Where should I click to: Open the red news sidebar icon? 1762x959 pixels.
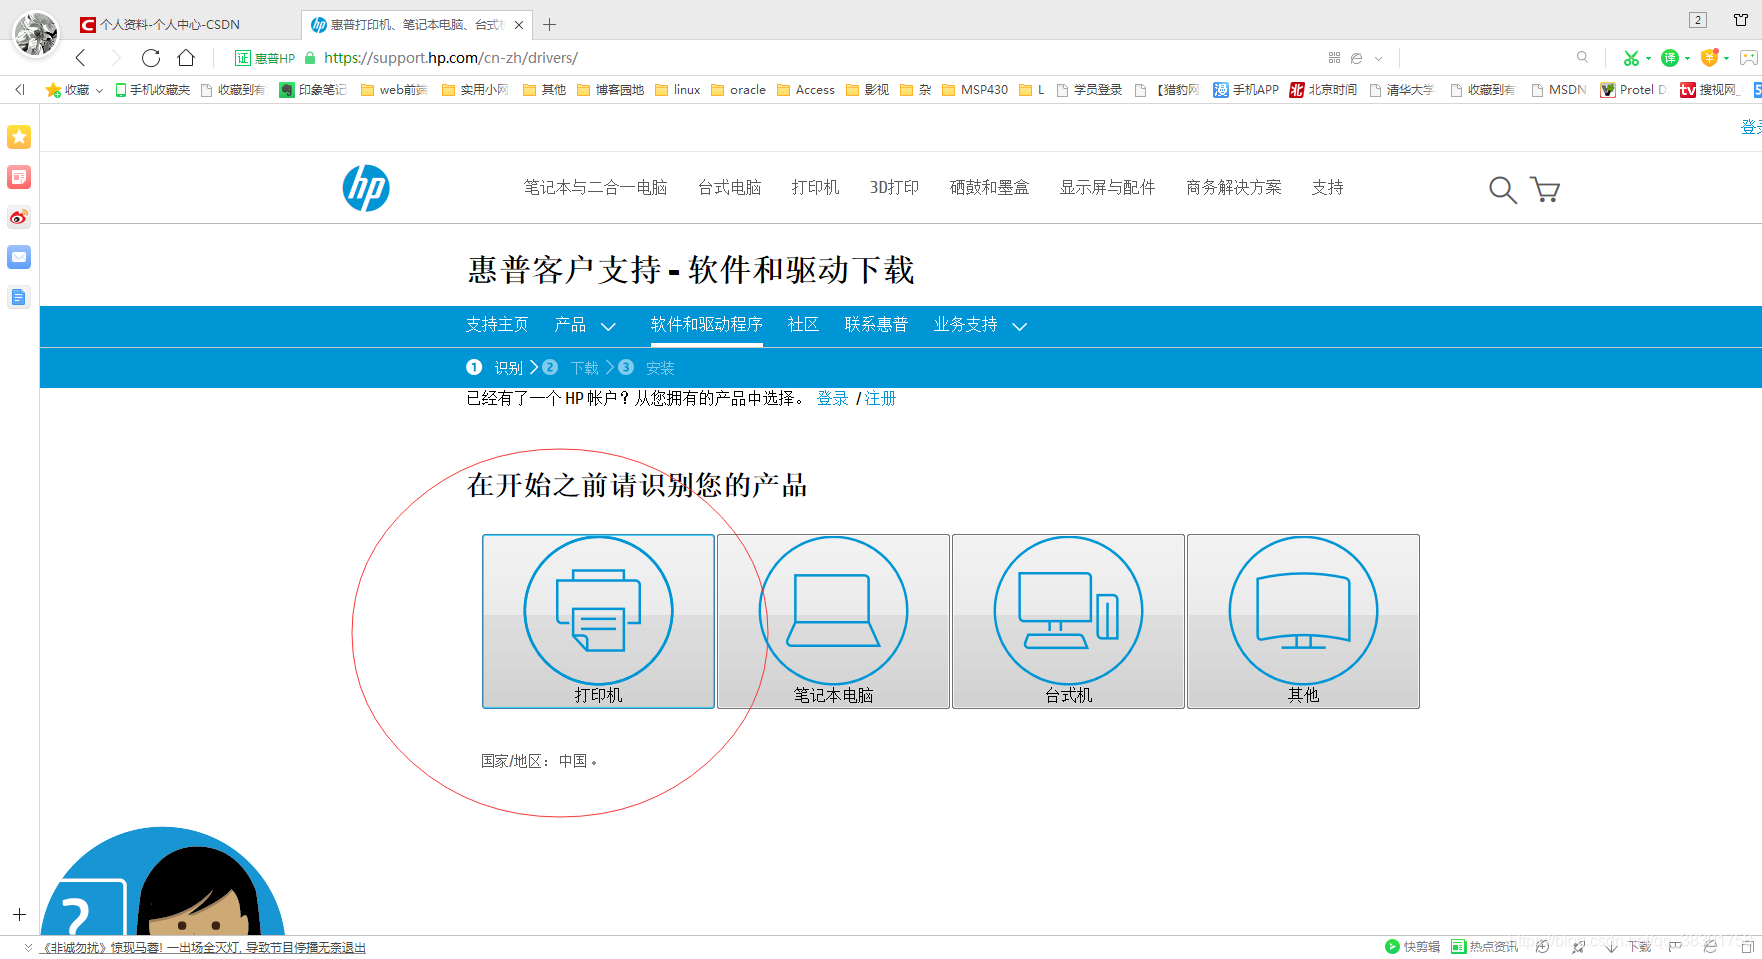coord(19,177)
